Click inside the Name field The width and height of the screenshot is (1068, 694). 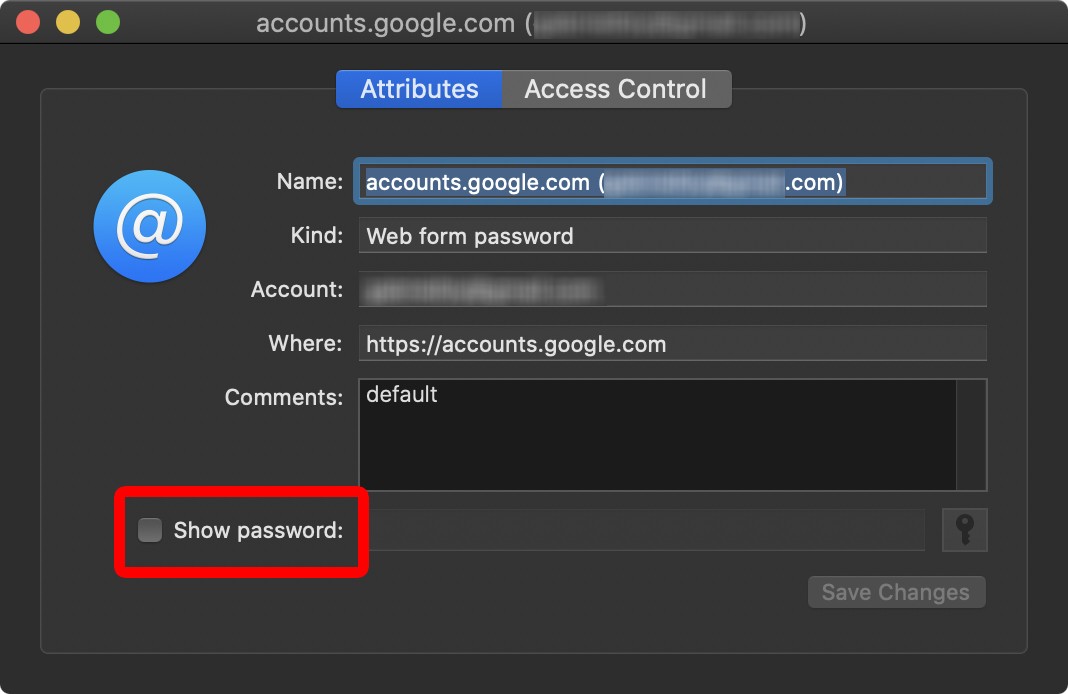click(x=670, y=182)
